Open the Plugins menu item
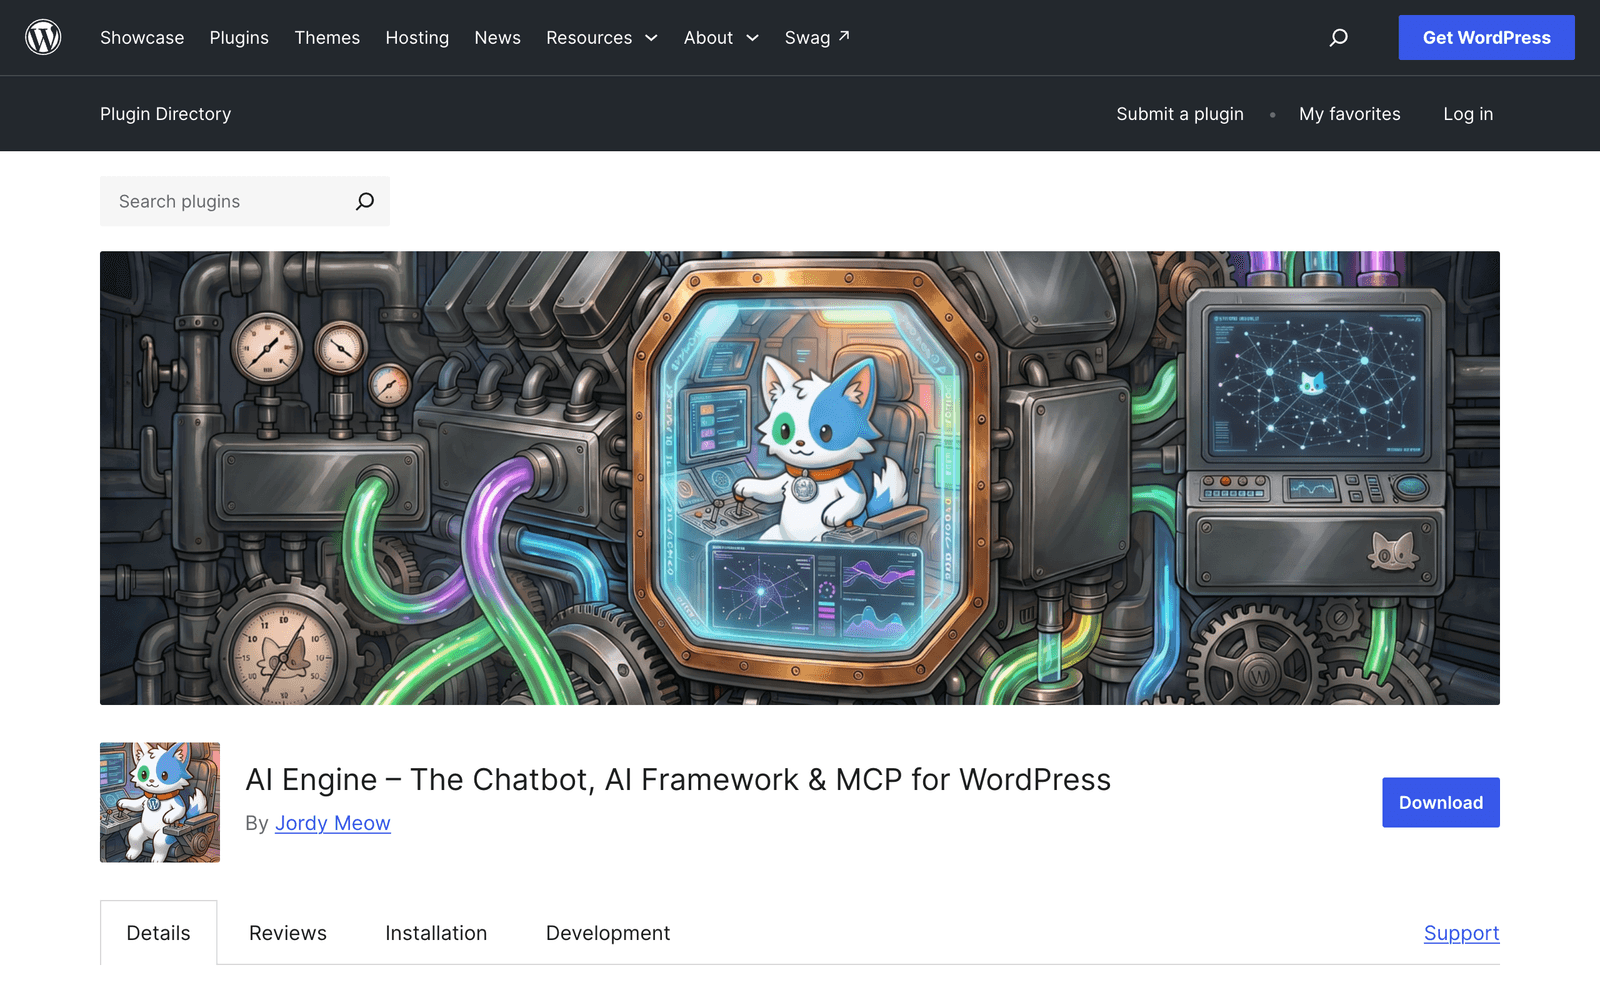 pyautogui.click(x=239, y=37)
